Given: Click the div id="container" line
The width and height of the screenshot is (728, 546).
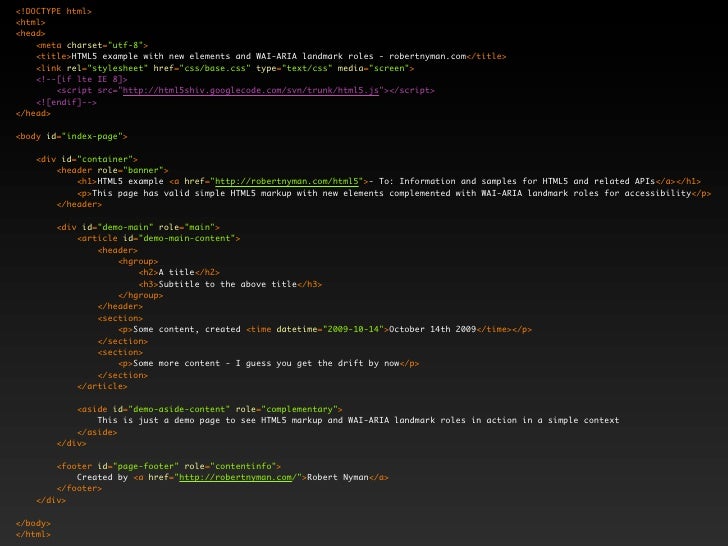Looking at the screenshot, I should pyautogui.click(x=87, y=159).
